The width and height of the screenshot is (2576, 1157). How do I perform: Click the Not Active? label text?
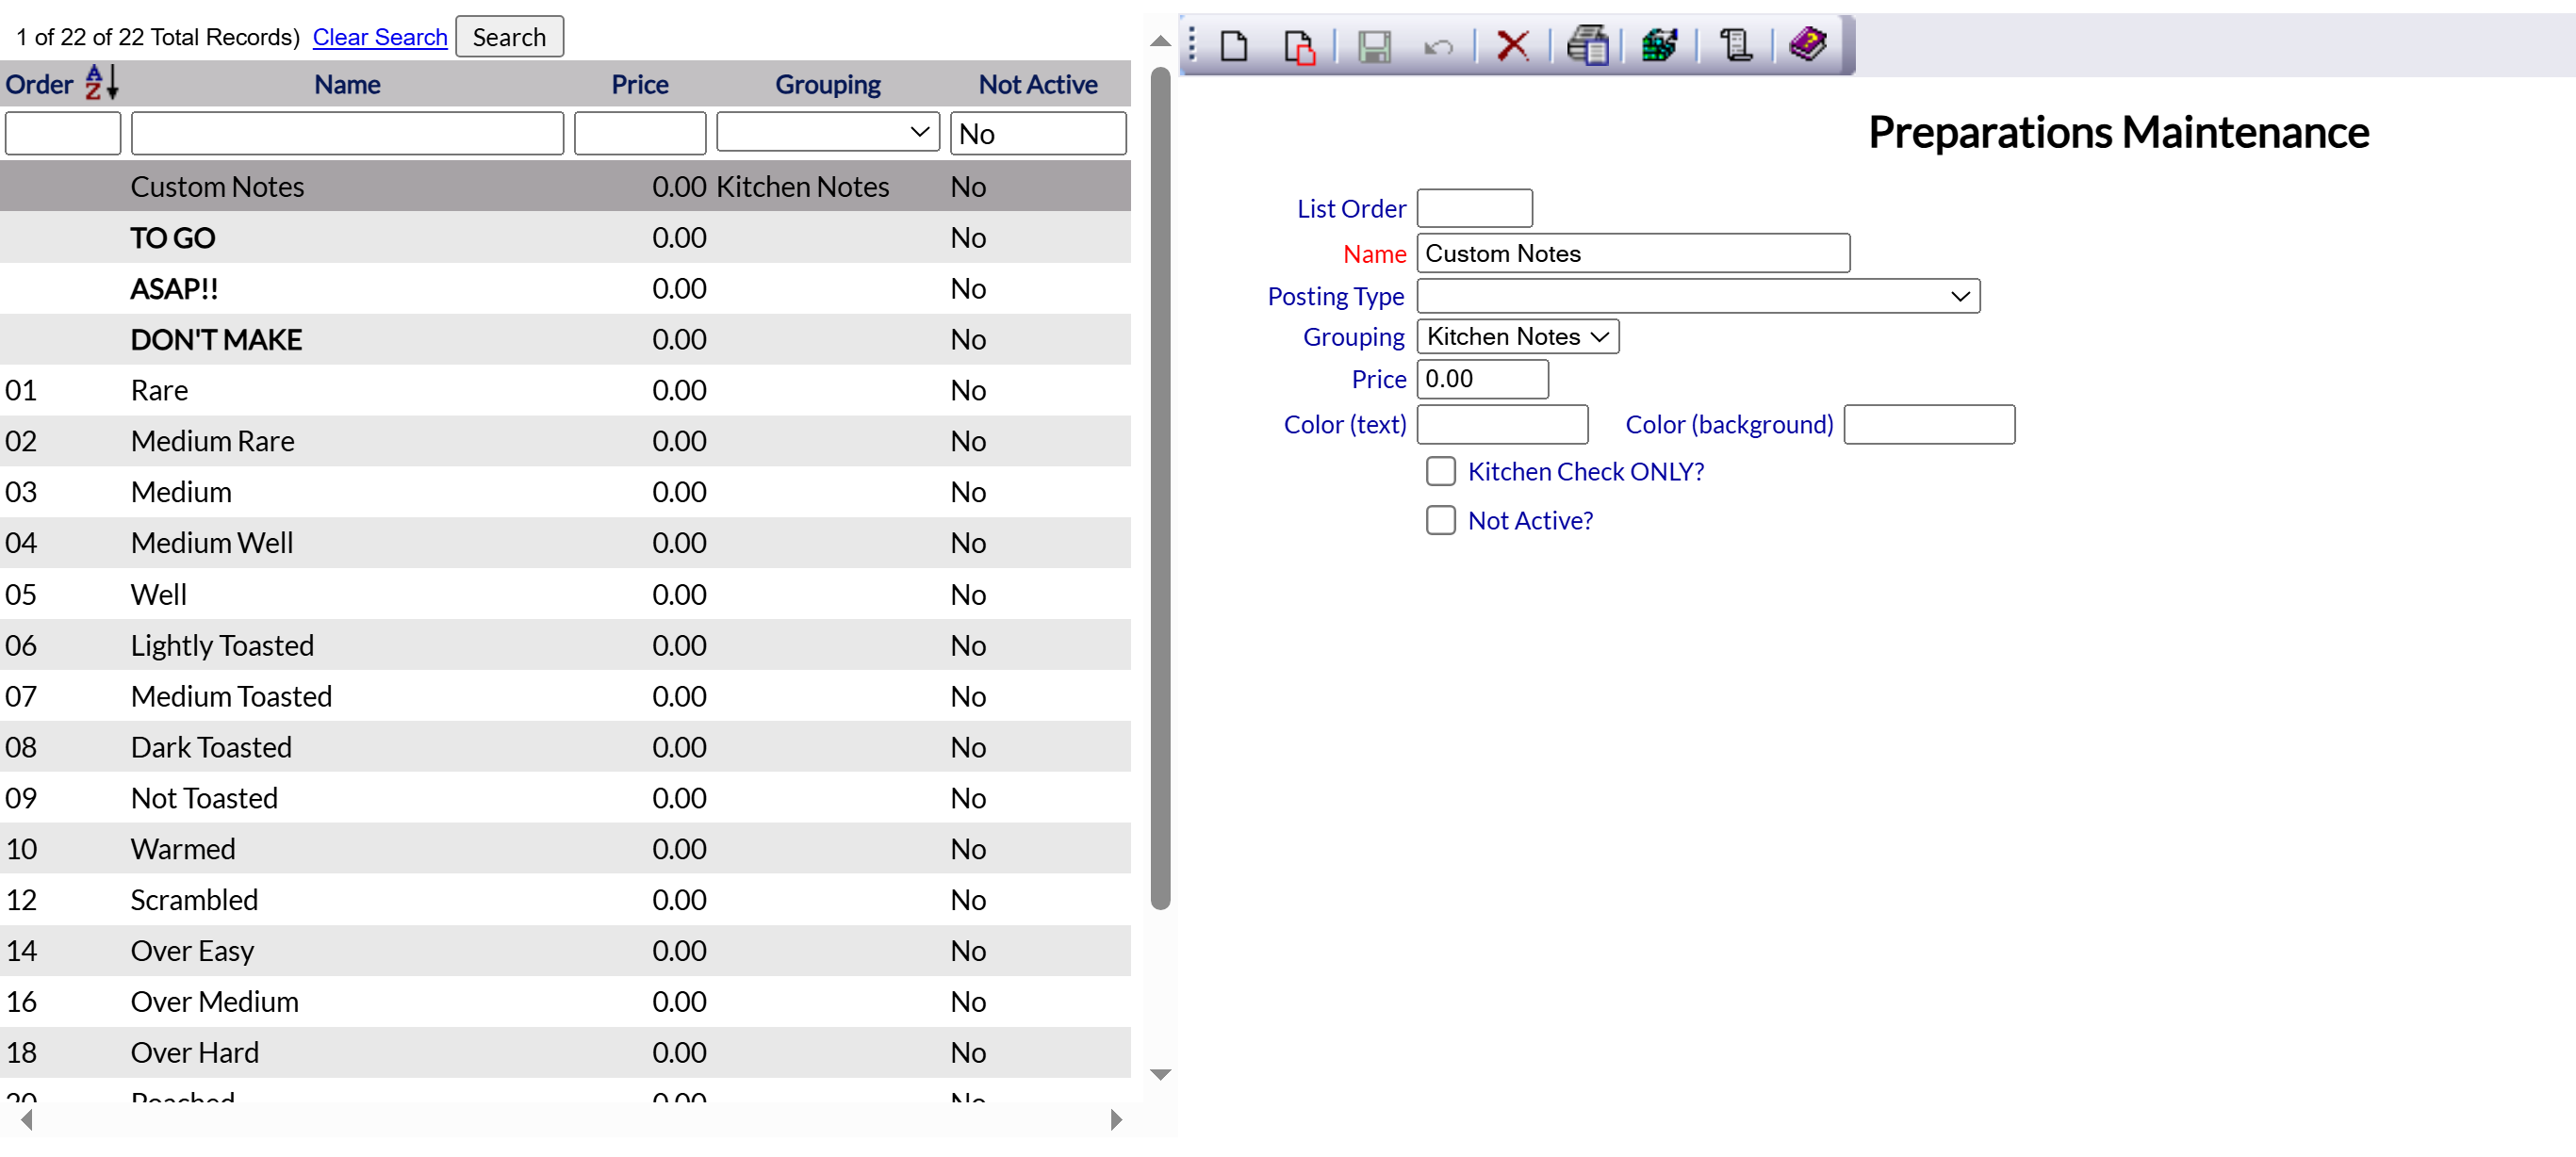(1530, 520)
